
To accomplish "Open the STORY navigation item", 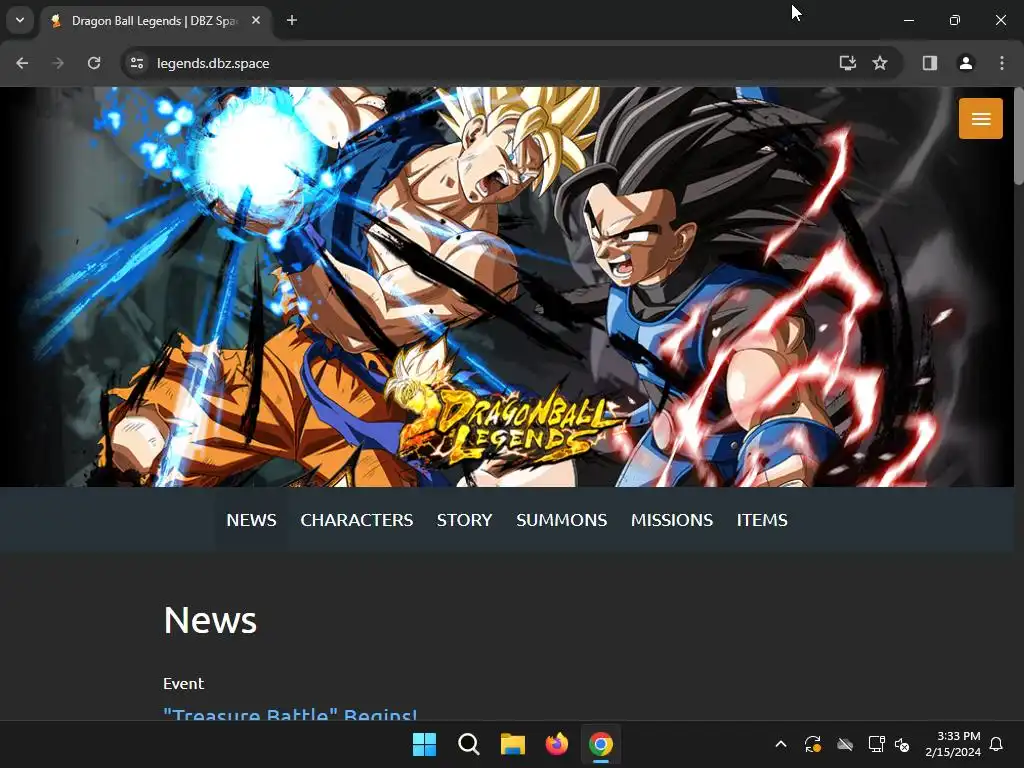I will pos(464,520).
